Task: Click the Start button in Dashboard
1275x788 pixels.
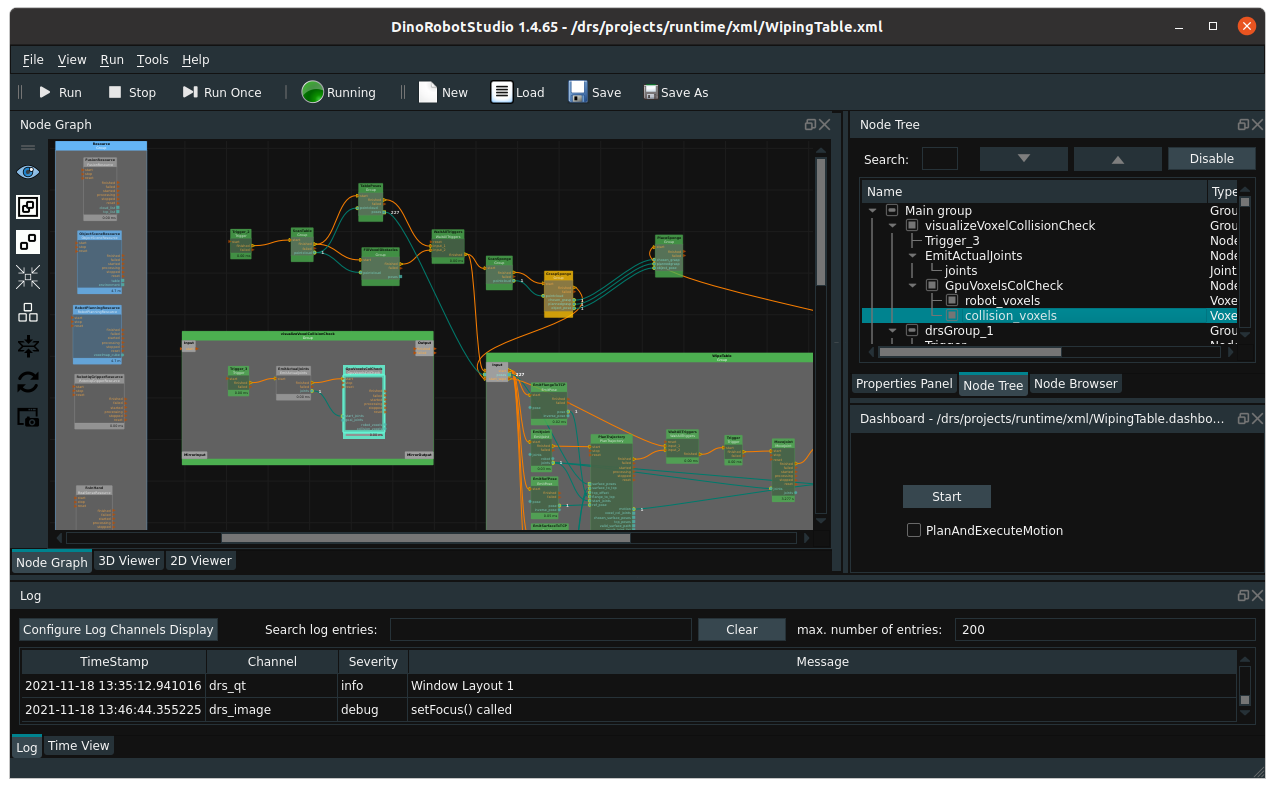Action: [x=946, y=496]
